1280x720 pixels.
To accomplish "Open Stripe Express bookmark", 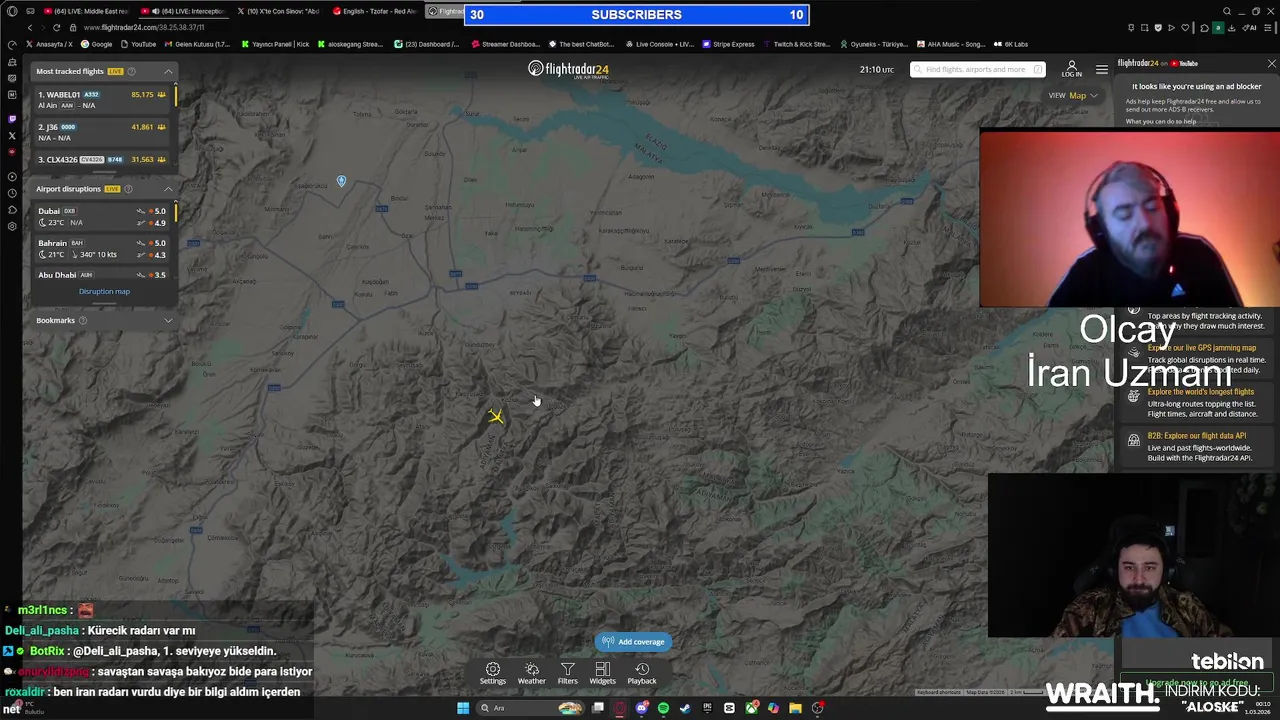I will [x=729, y=44].
